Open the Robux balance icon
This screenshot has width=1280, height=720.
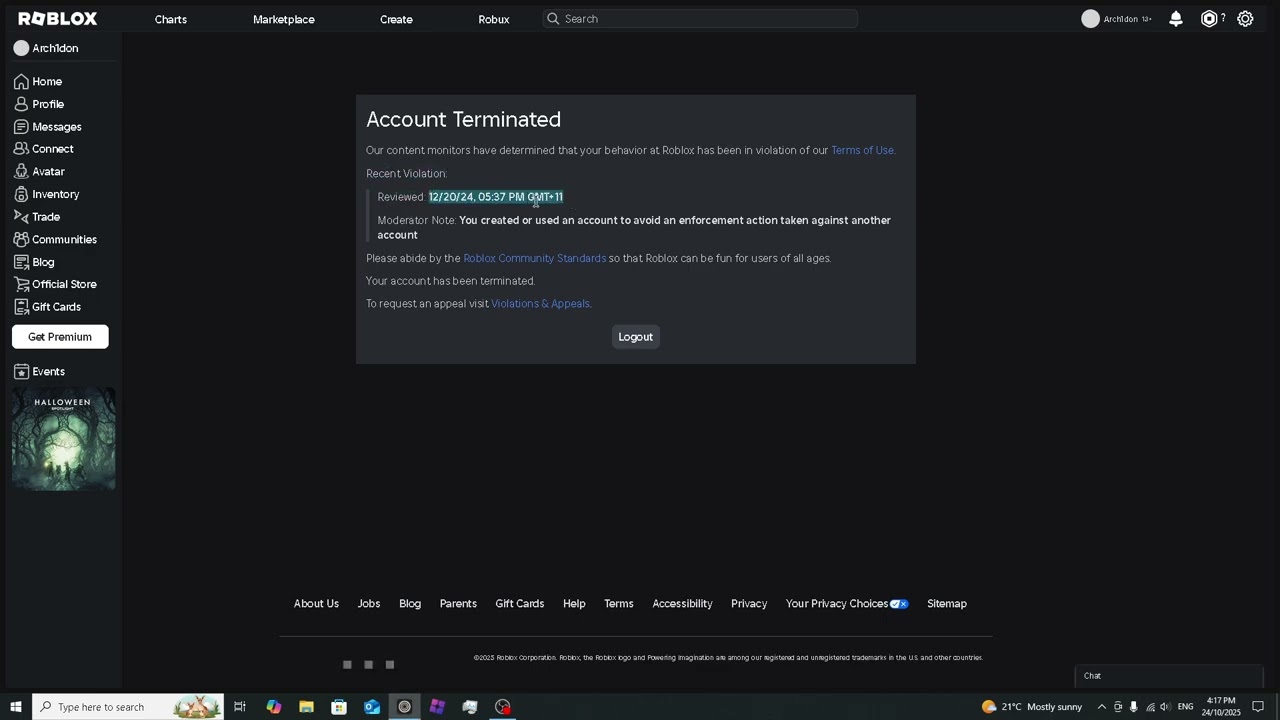point(1209,19)
